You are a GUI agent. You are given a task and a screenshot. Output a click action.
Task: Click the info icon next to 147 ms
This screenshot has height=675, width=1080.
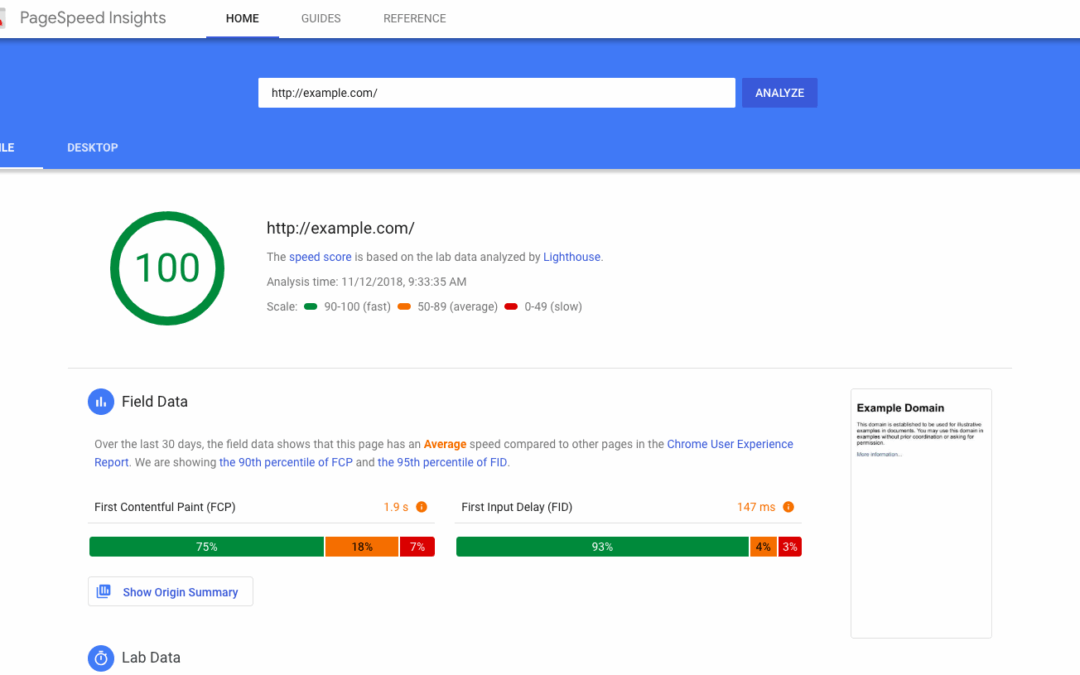pyautogui.click(x=789, y=507)
